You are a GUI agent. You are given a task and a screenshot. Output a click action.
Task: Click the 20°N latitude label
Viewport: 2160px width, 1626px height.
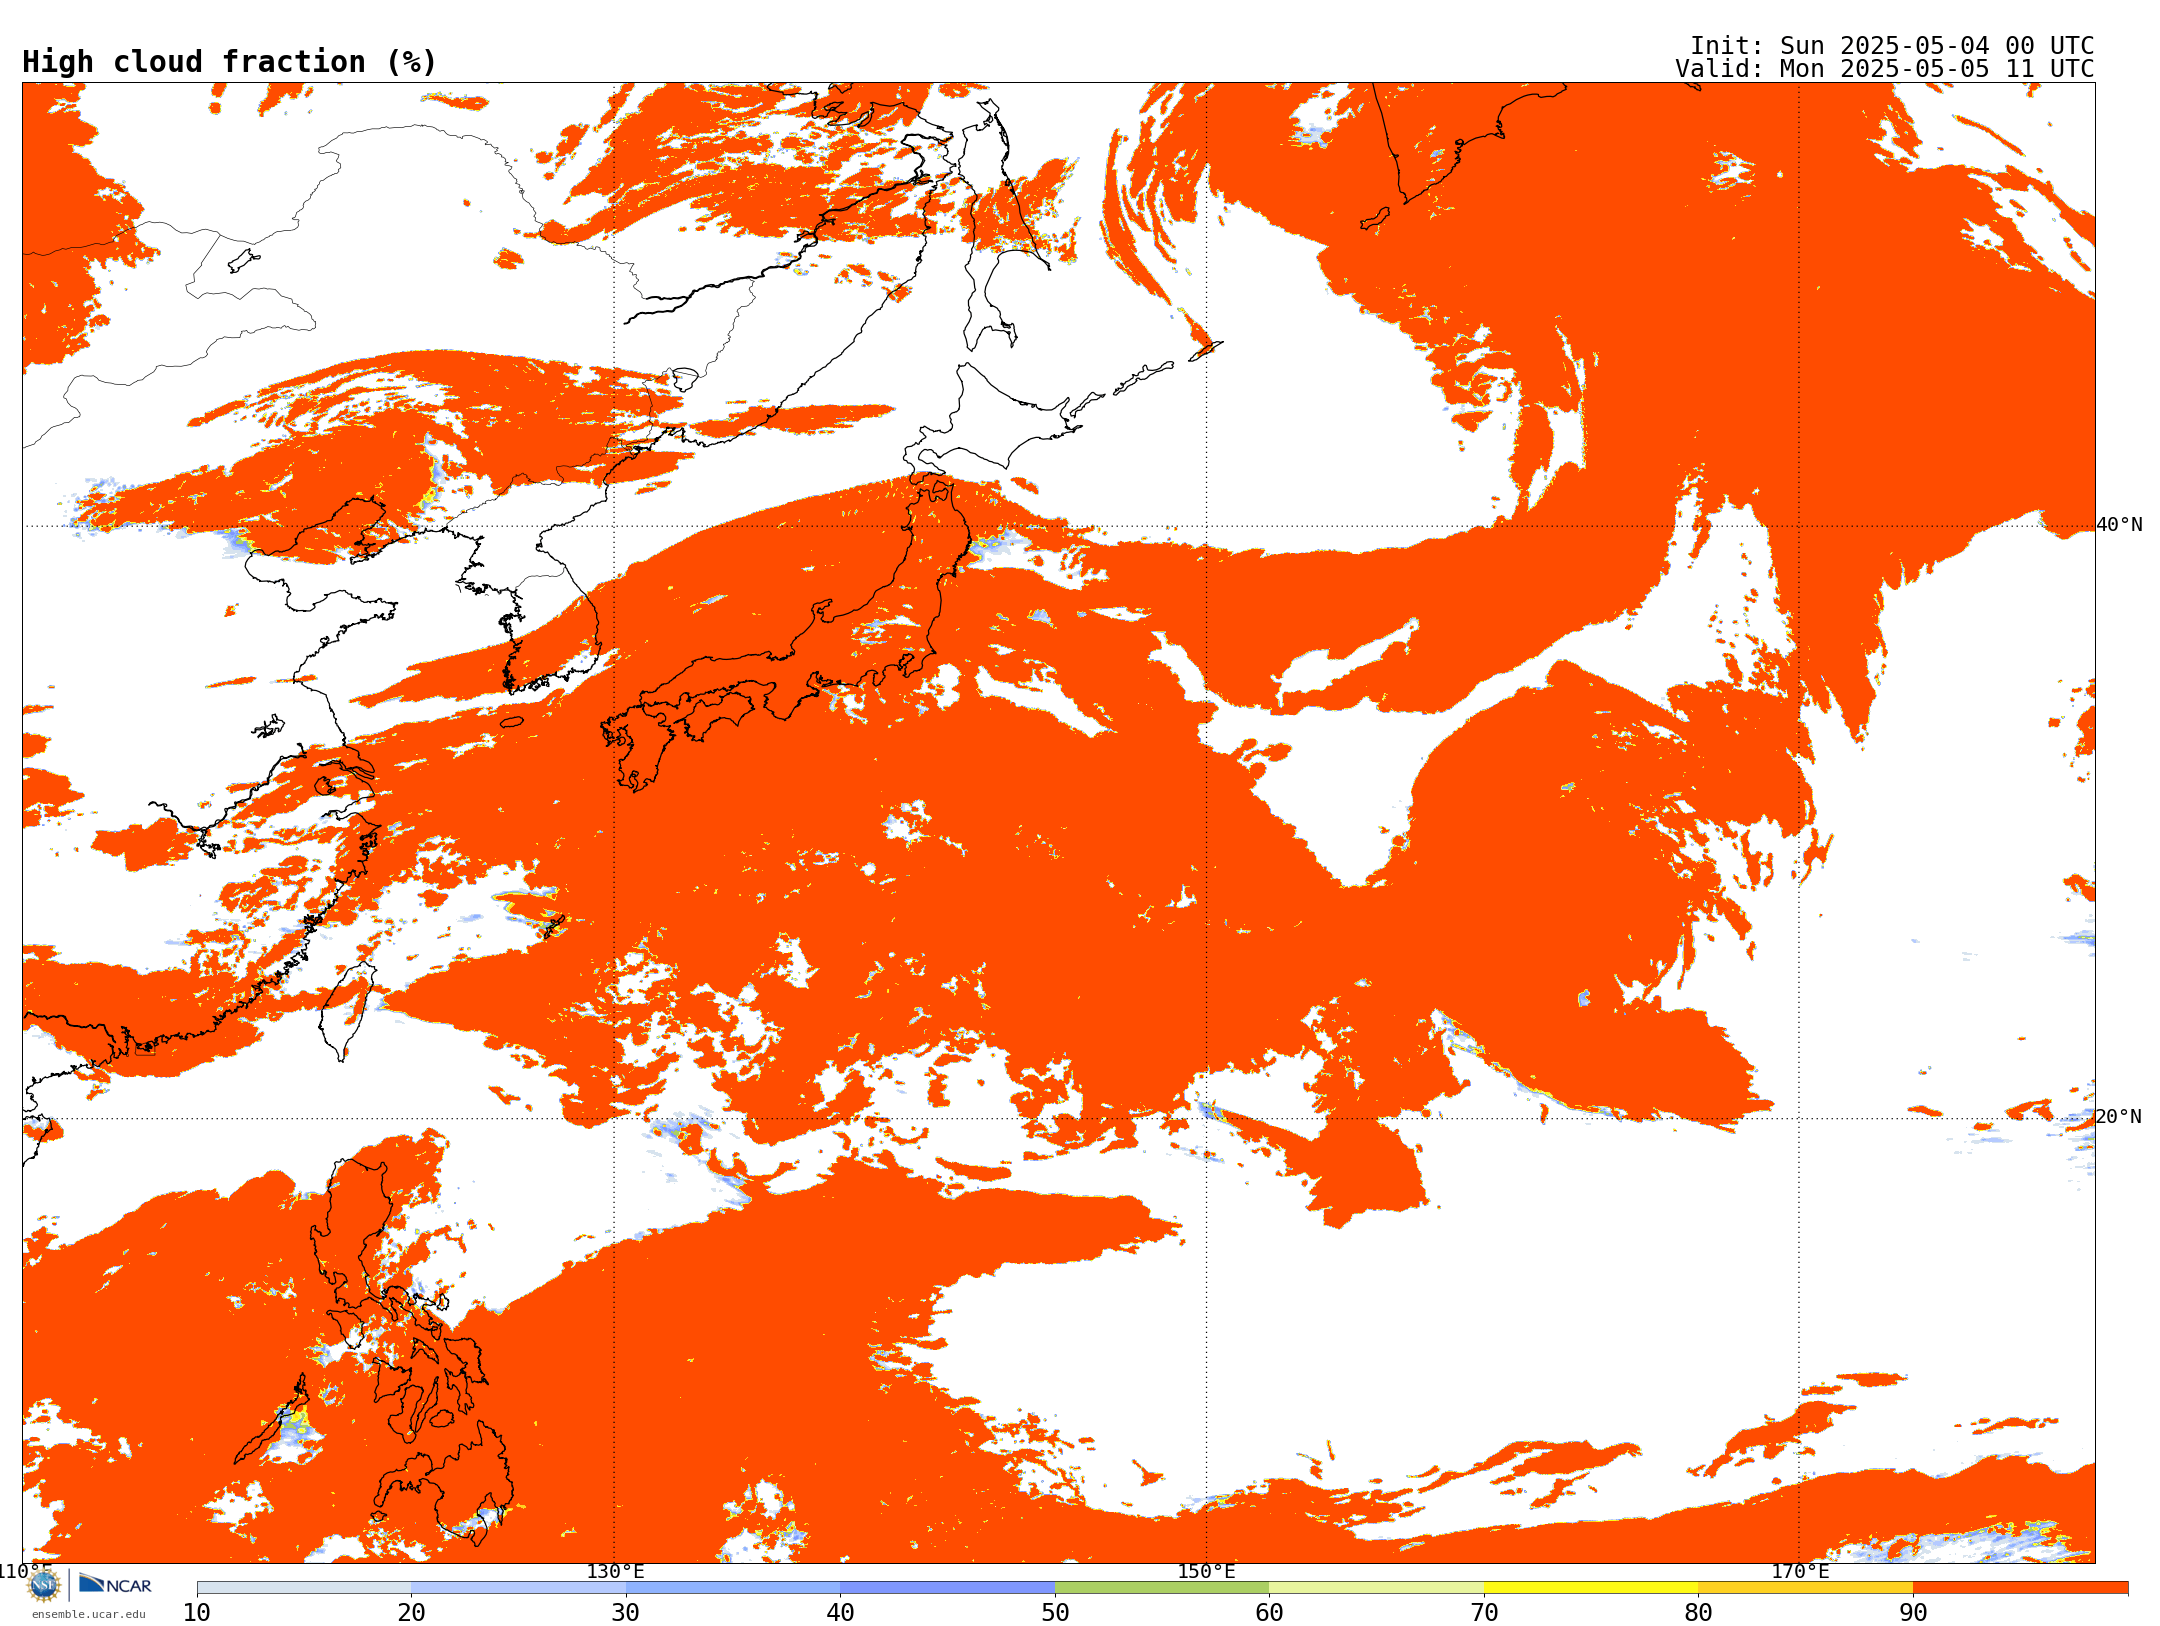2119,1117
